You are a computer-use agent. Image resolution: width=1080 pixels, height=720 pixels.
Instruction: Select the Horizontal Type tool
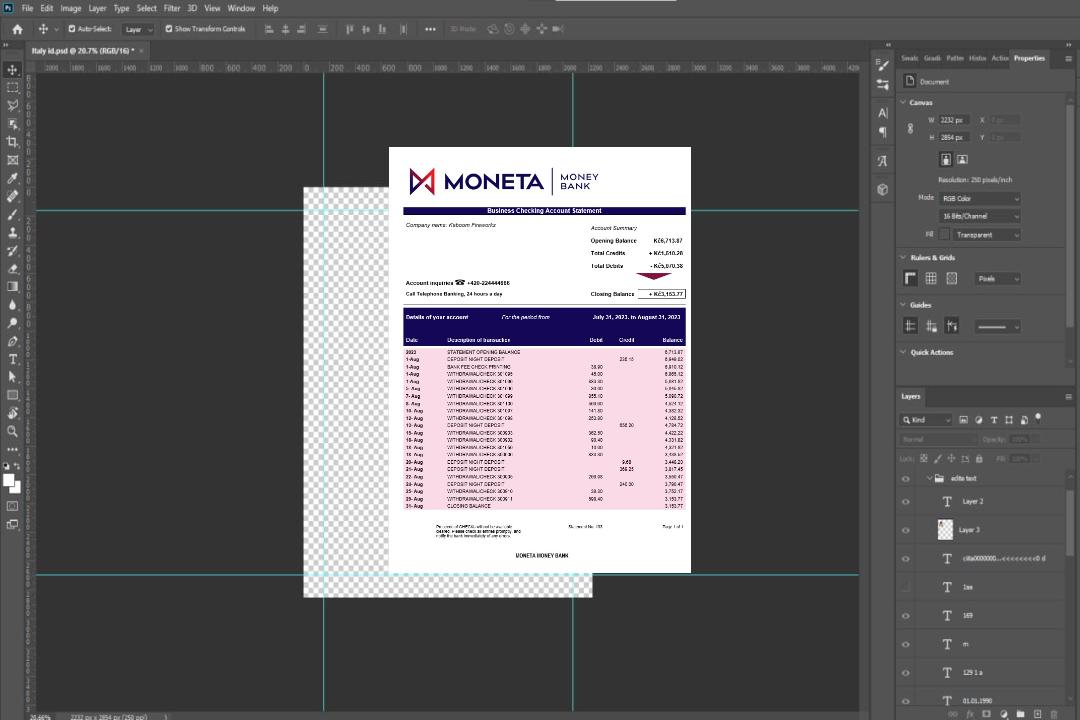click(x=12, y=359)
